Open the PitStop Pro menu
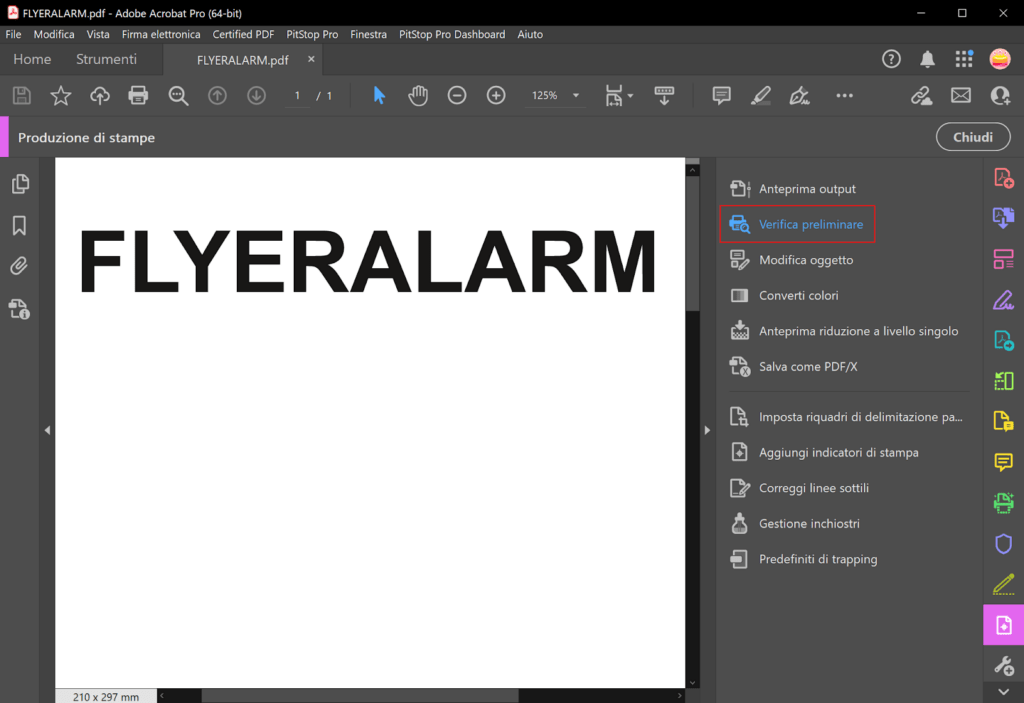This screenshot has height=703, width=1024. (x=312, y=34)
